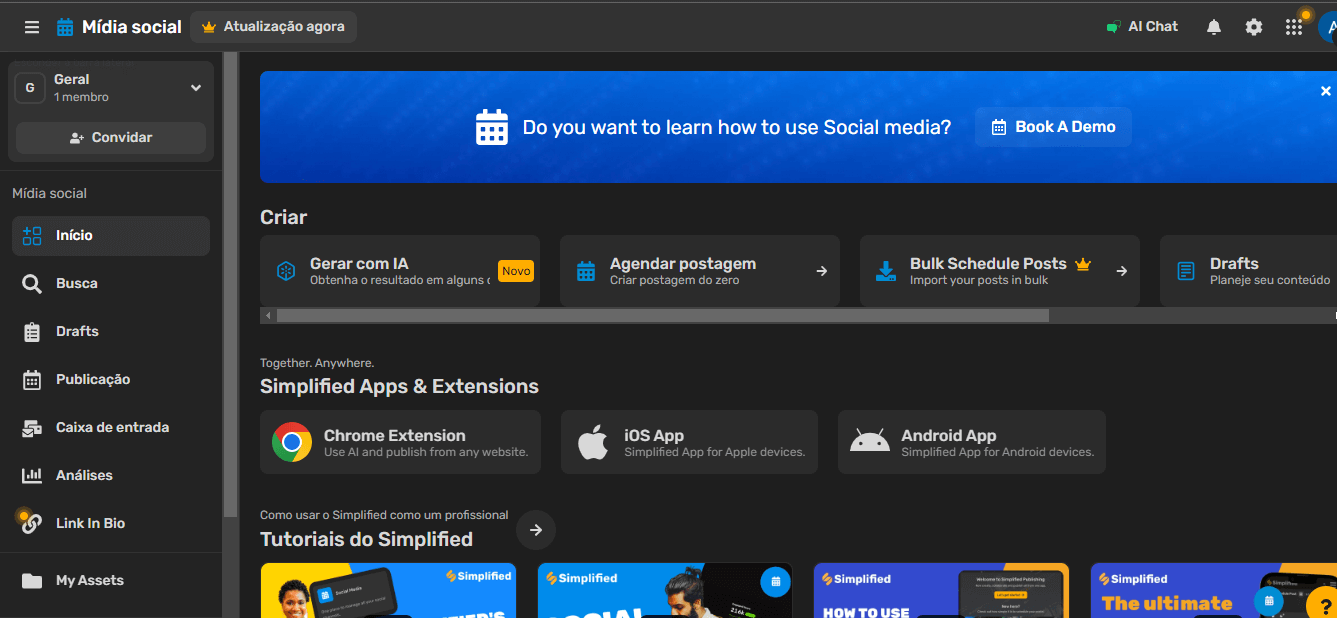Click the Gerar com IA hexagon icon
Image resolution: width=1337 pixels, height=618 pixels.
click(x=286, y=271)
